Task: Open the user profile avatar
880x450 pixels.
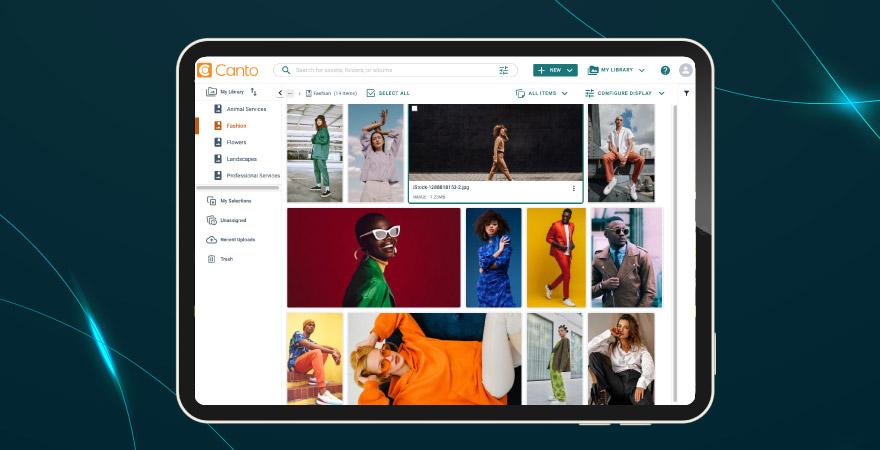Action: click(x=685, y=70)
